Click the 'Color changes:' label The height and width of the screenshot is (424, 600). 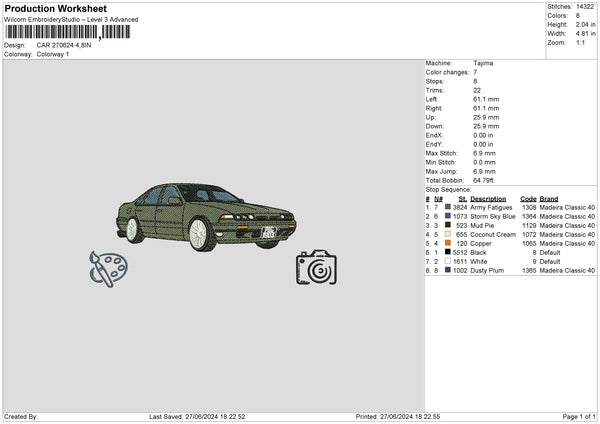[x=447, y=72]
